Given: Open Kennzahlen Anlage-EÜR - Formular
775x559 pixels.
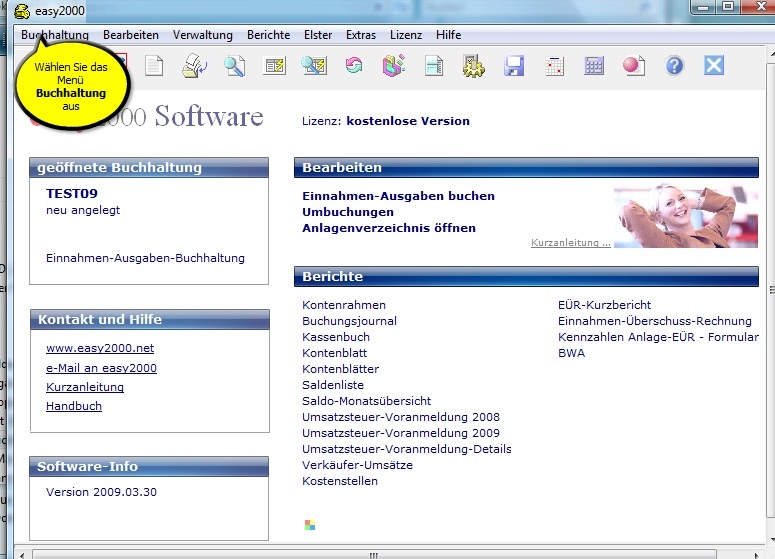Looking at the screenshot, I should tap(658, 337).
